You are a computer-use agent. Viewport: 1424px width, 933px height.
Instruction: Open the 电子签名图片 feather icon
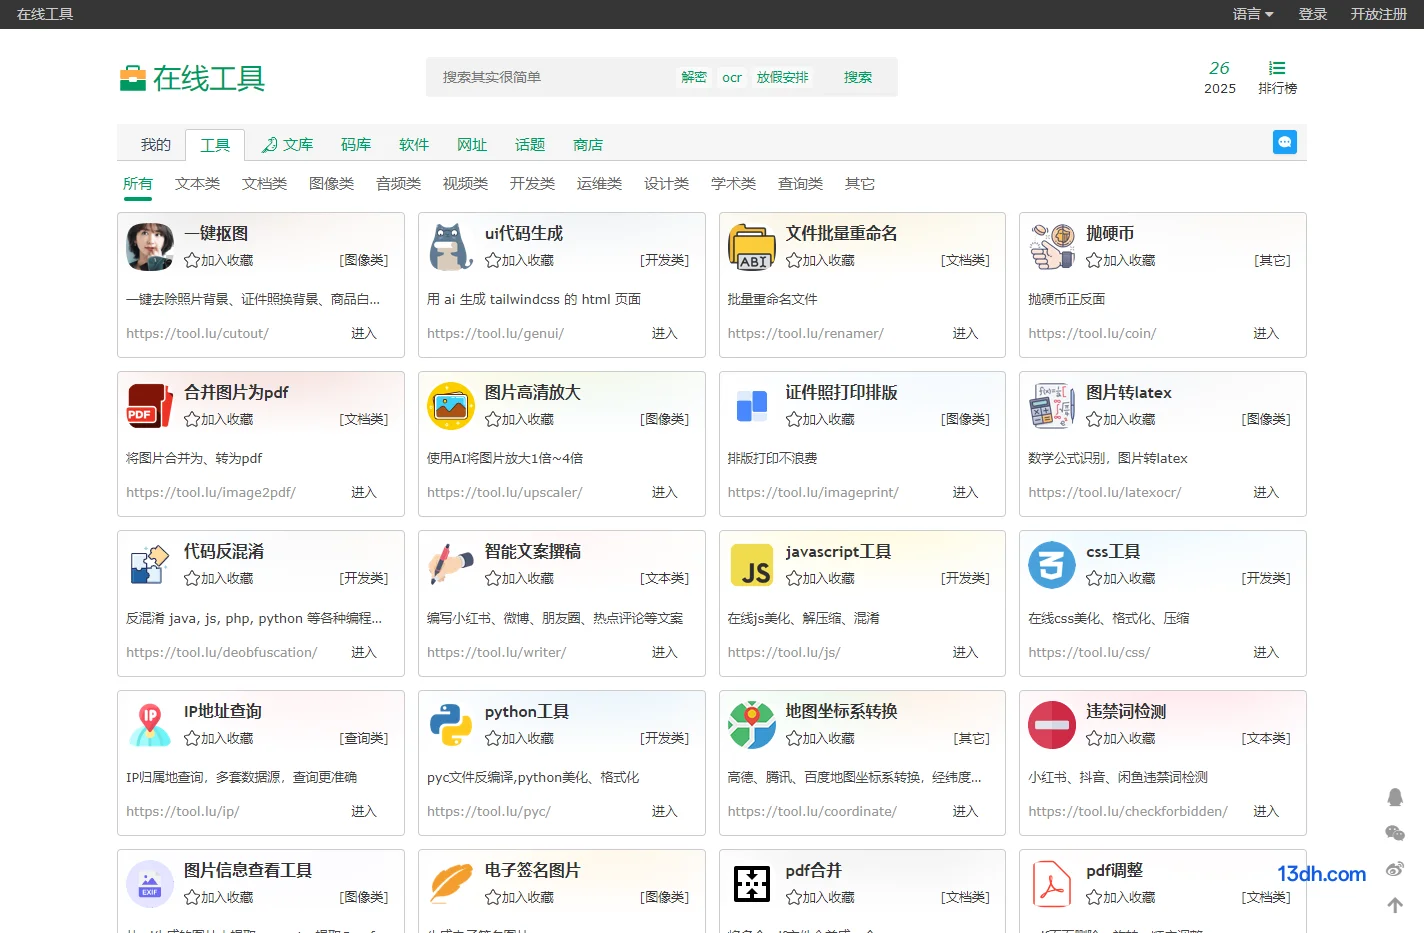tap(451, 884)
